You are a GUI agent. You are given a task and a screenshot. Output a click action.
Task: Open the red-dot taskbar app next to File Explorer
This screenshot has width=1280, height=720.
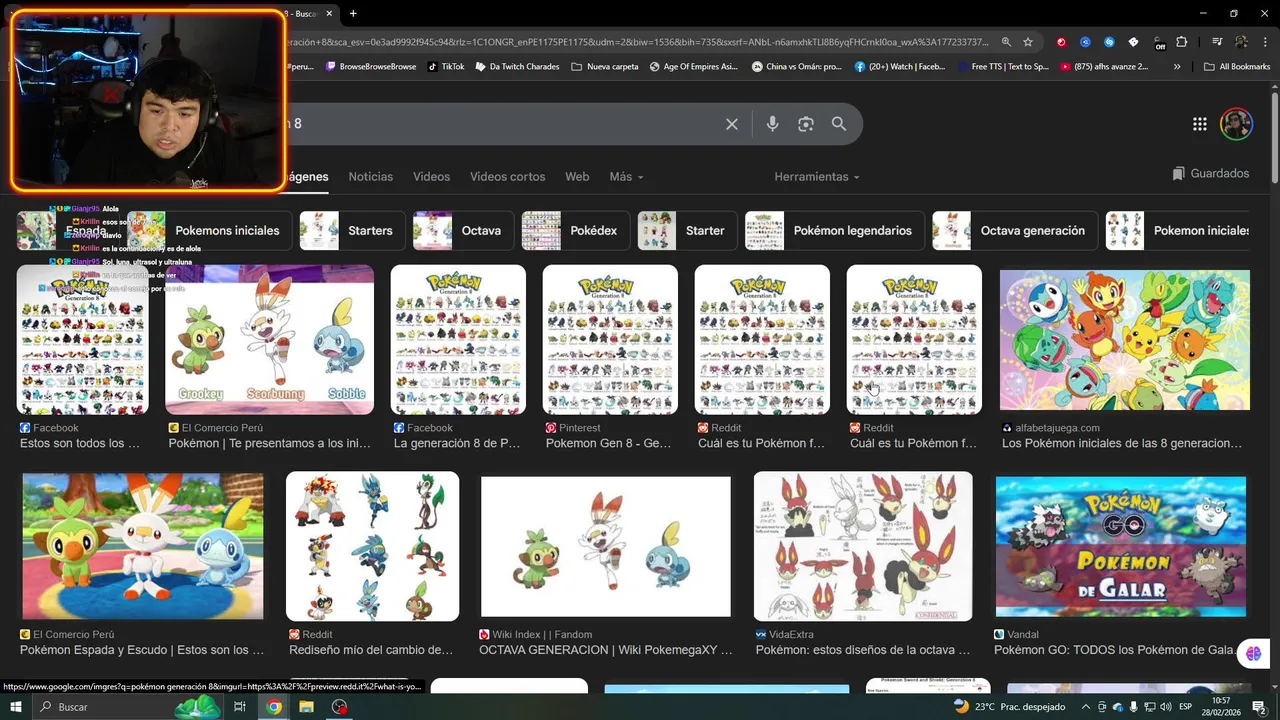pyautogui.click(x=339, y=707)
